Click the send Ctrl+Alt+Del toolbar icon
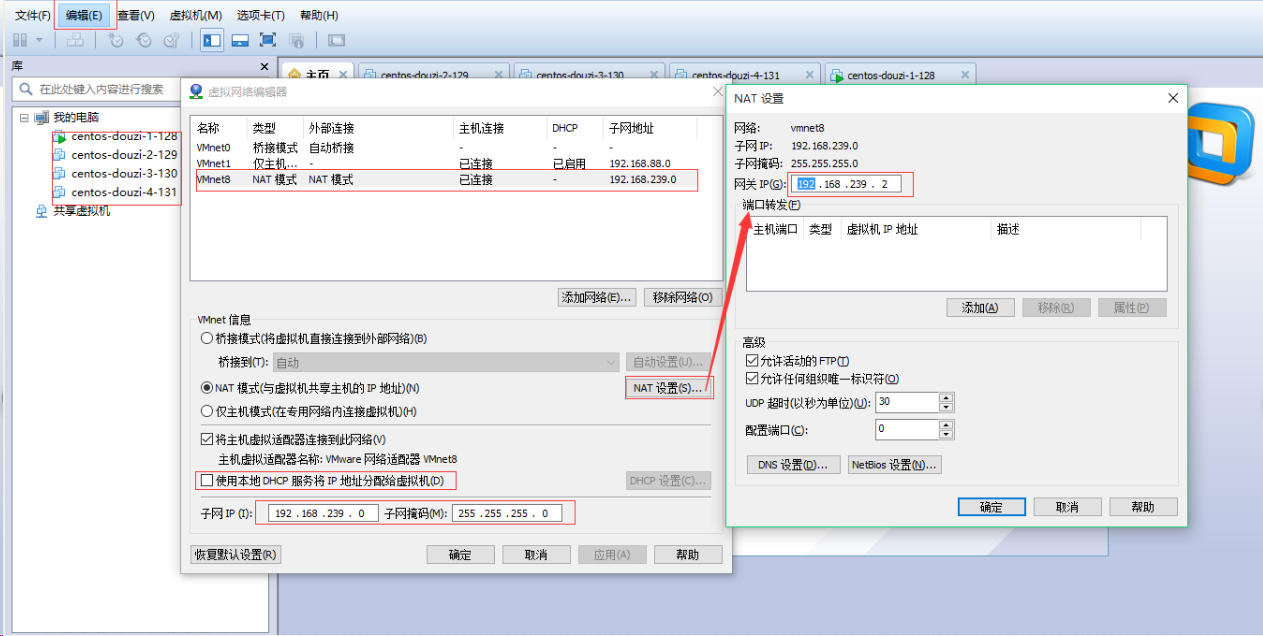 pyautogui.click(x=75, y=40)
